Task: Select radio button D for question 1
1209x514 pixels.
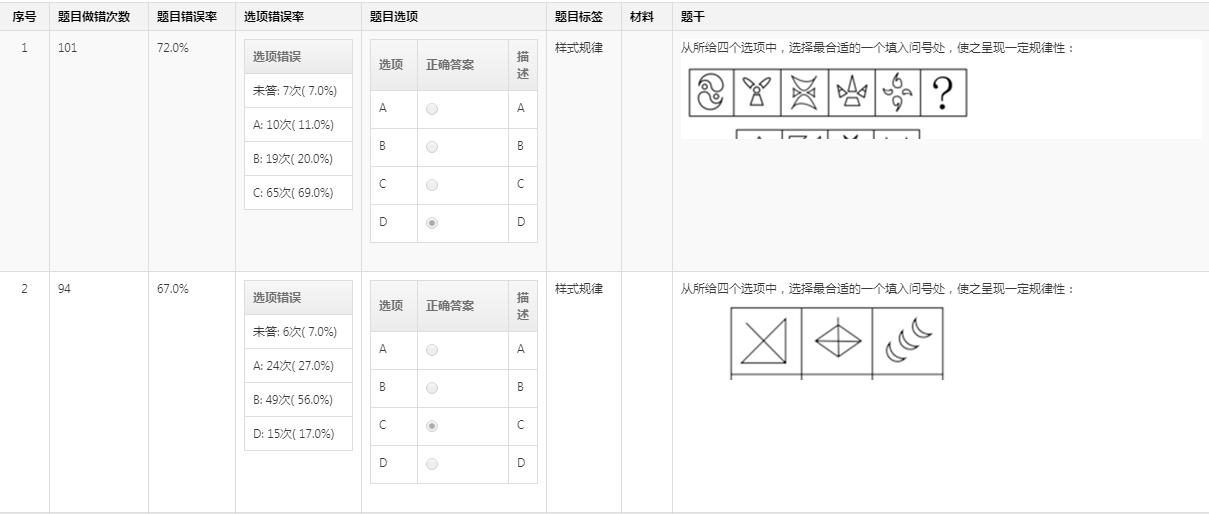Action: pos(432,223)
